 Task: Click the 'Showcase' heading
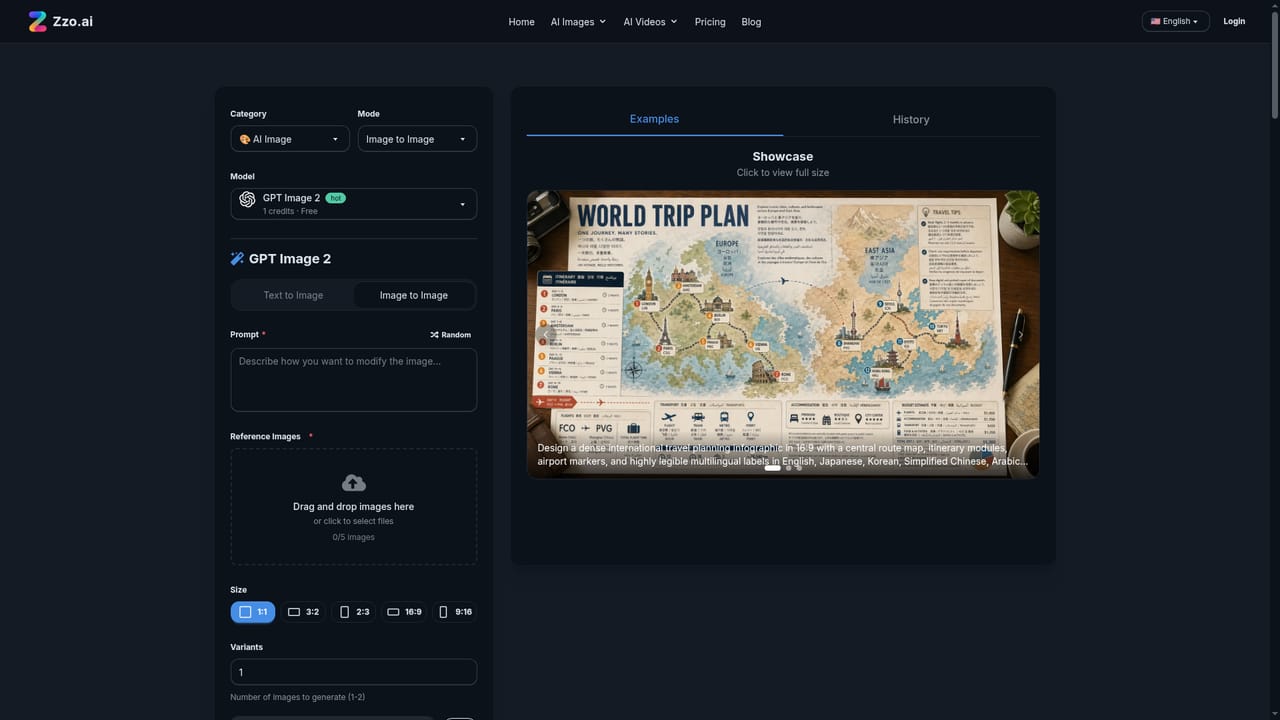click(783, 156)
